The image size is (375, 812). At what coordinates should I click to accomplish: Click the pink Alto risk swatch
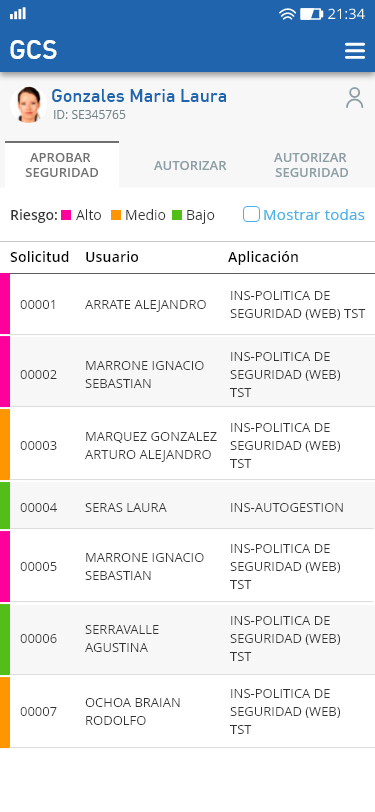[66, 215]
